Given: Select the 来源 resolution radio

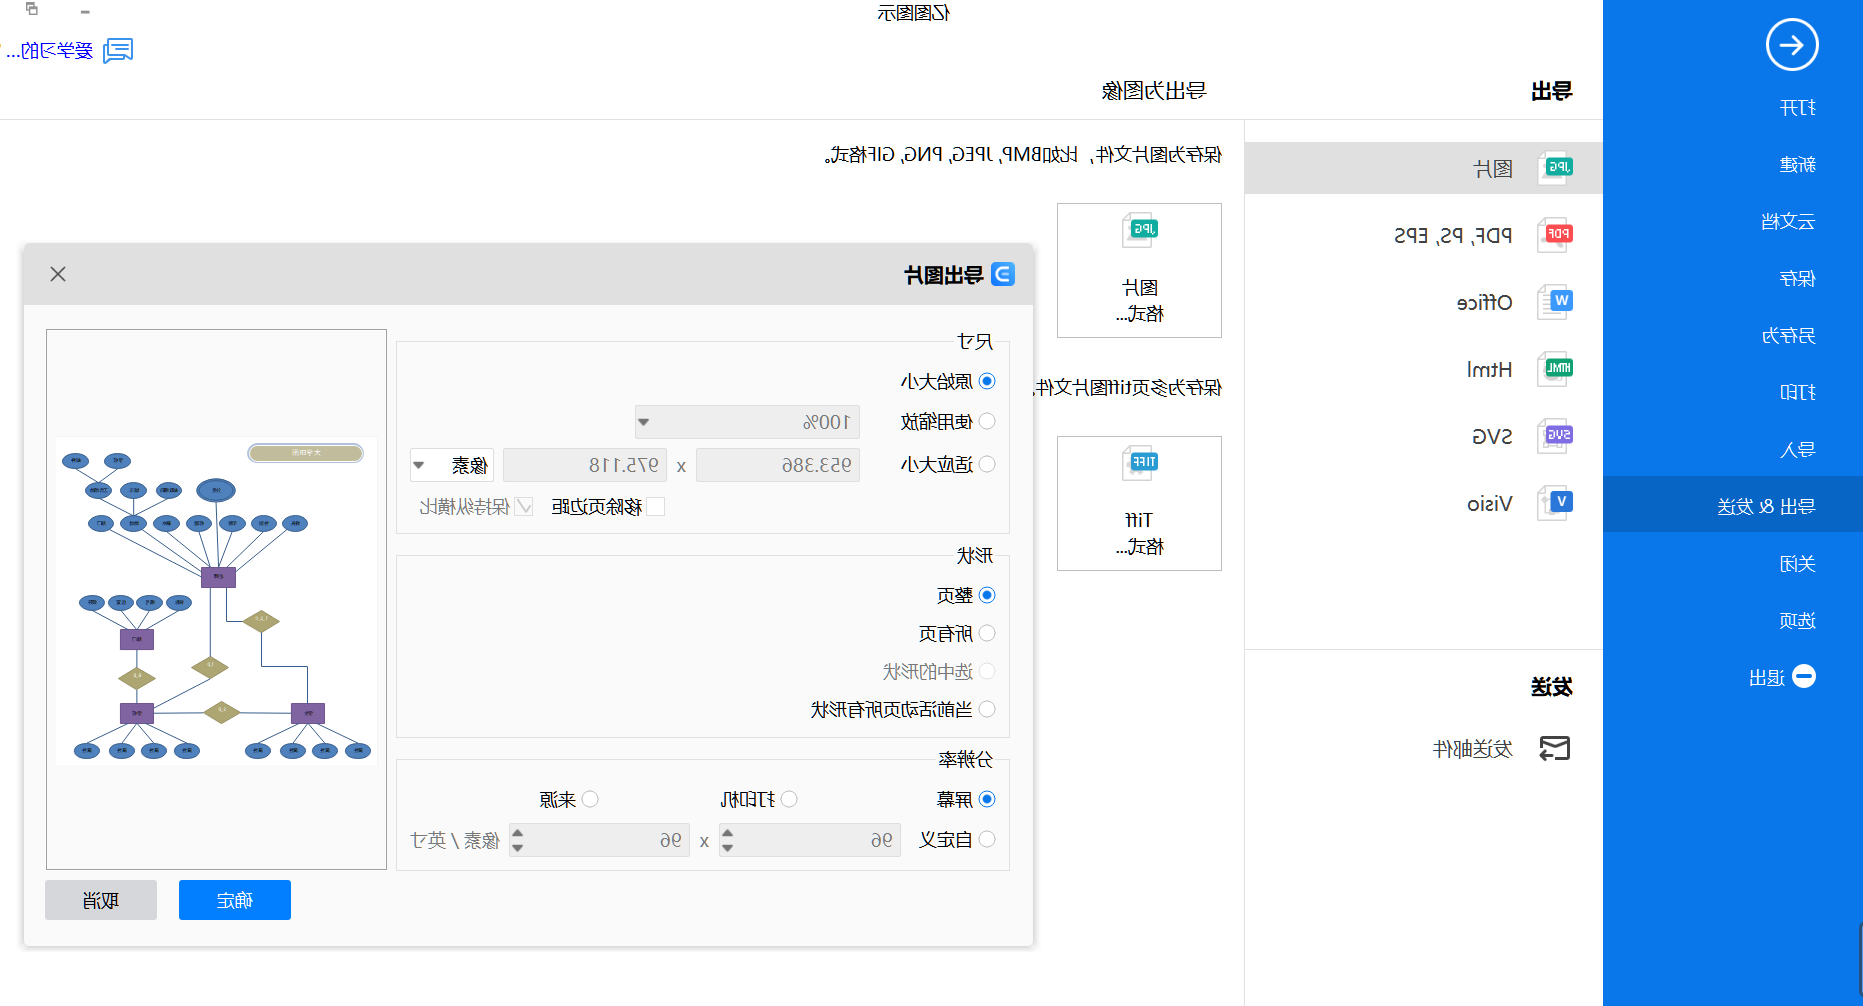Looking at the screenshot, I should coord(590,799).
